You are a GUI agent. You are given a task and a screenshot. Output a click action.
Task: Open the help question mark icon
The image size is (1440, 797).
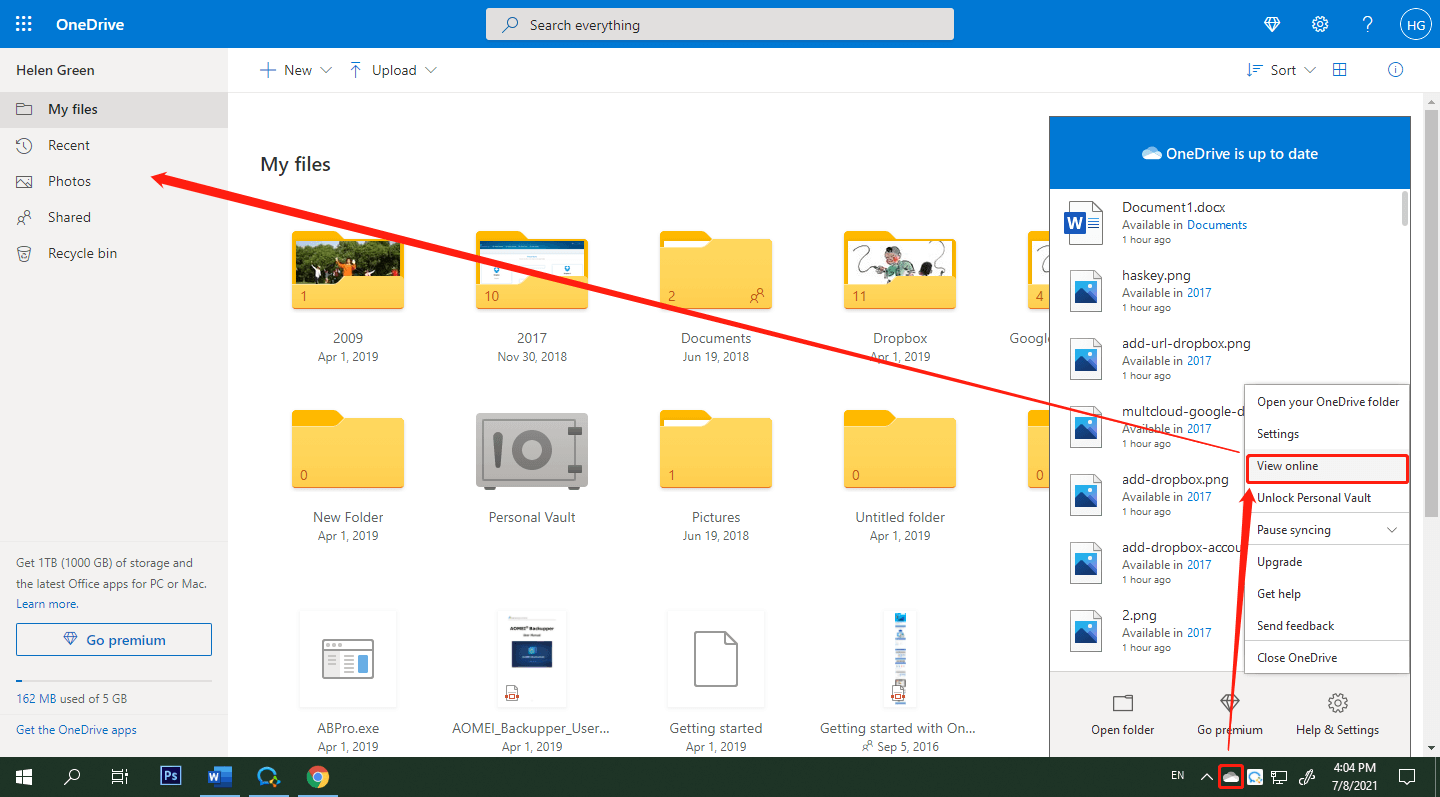pos(1368,24)
